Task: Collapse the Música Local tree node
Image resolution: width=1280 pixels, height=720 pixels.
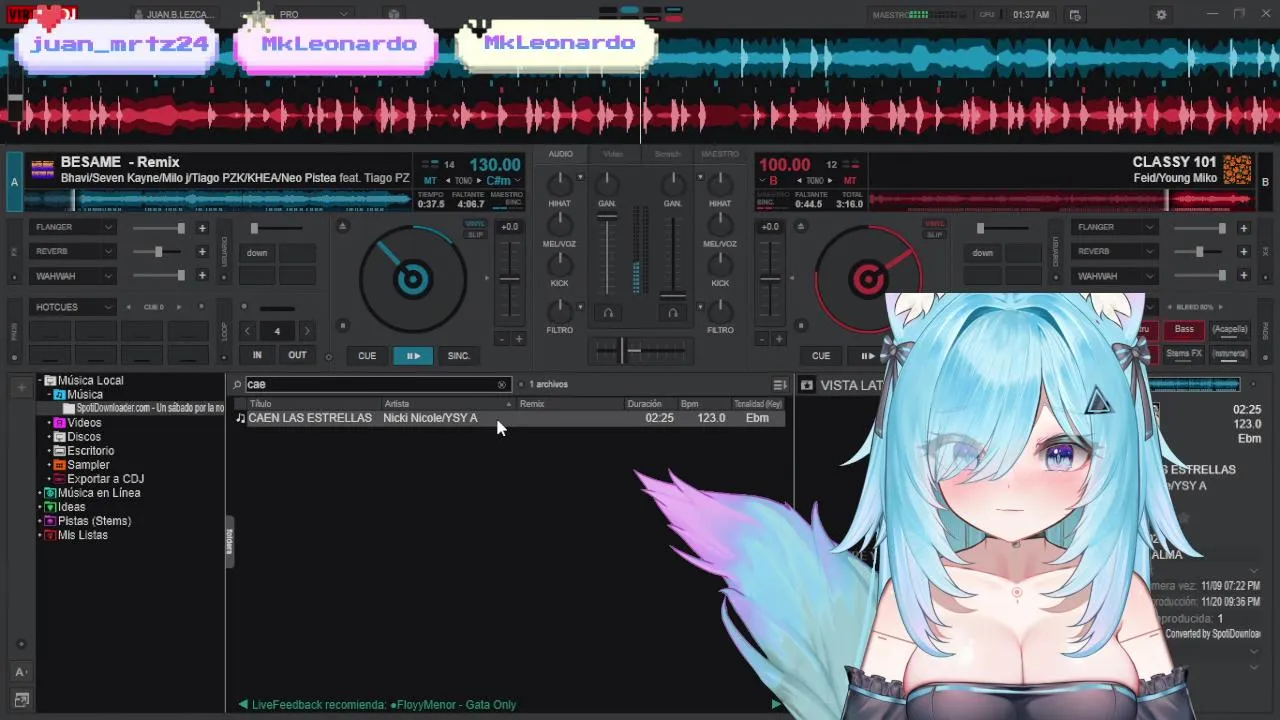Action: click(42, 381)
